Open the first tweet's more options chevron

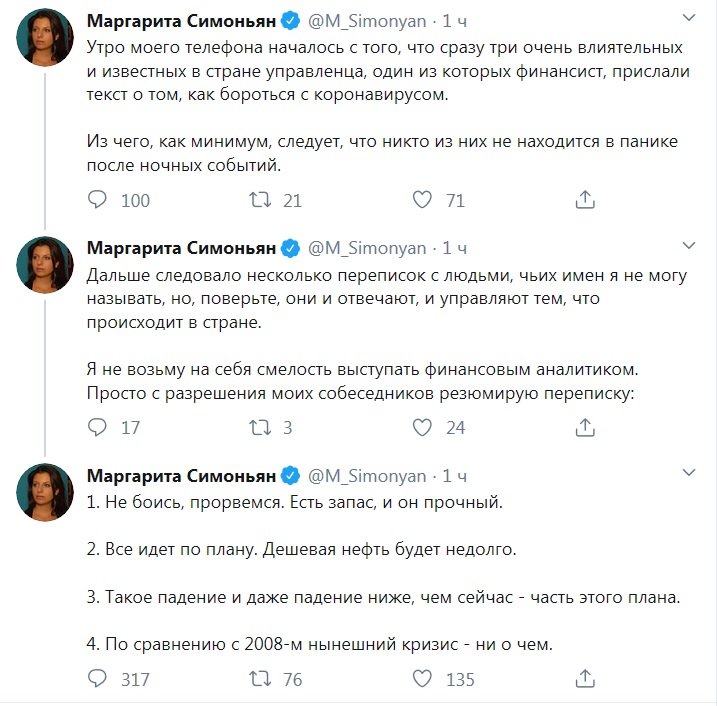[x=689, y=18]
